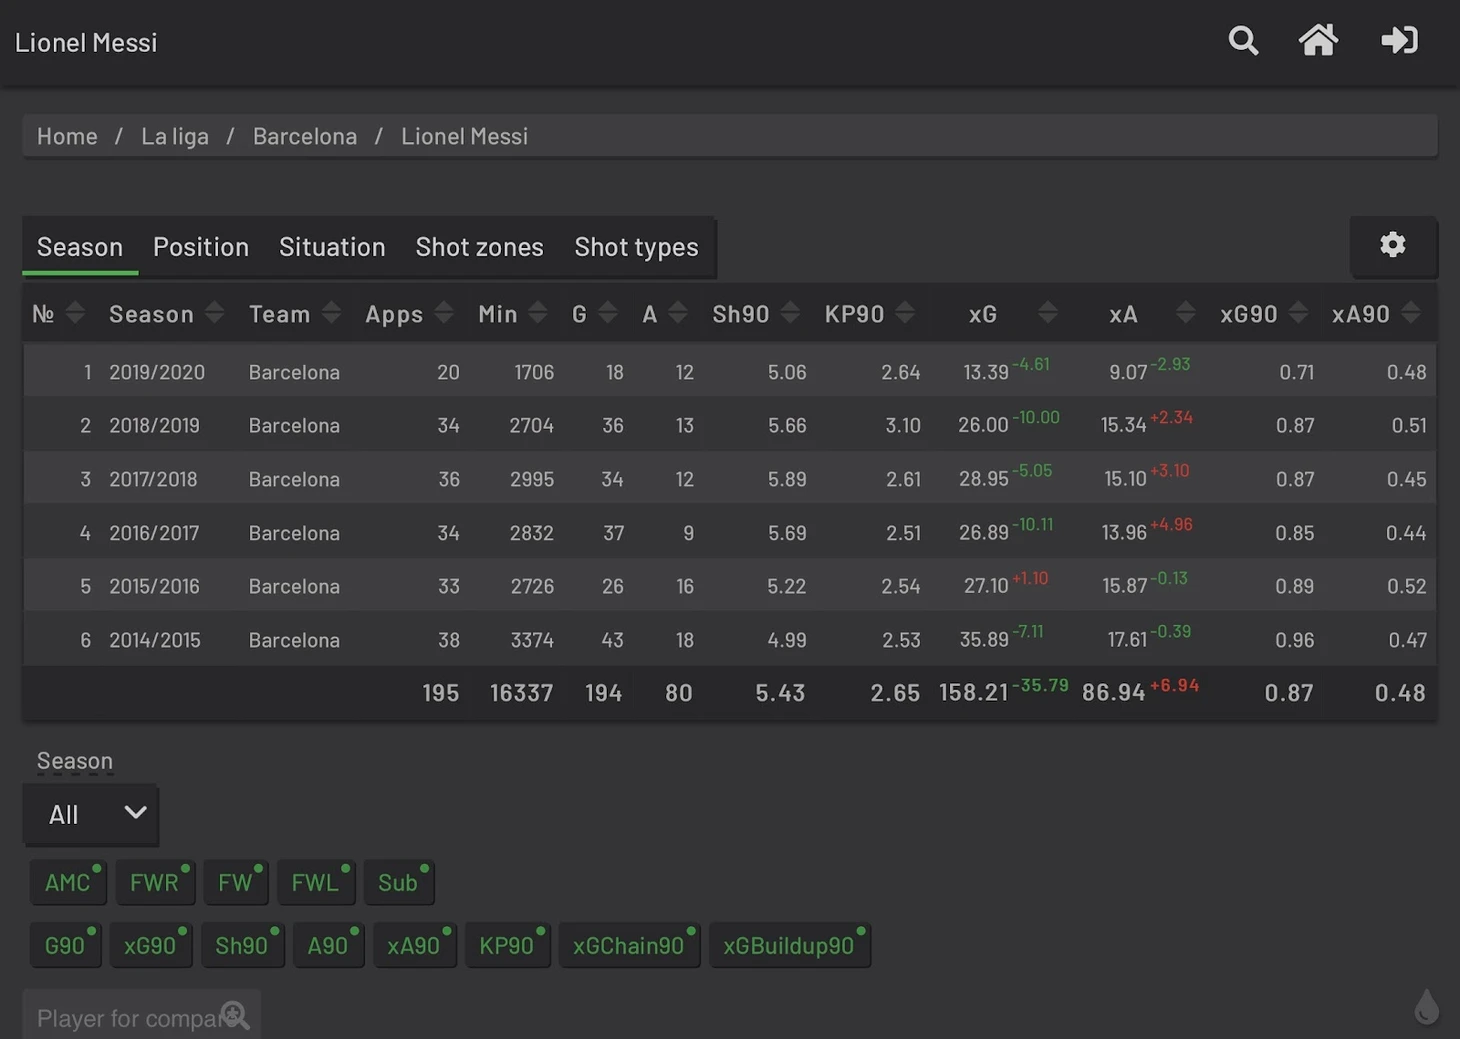Toggle the FWL position filter
Image resolution: width=1460 pixels, height=1039 pixels.
click(315, 882)
